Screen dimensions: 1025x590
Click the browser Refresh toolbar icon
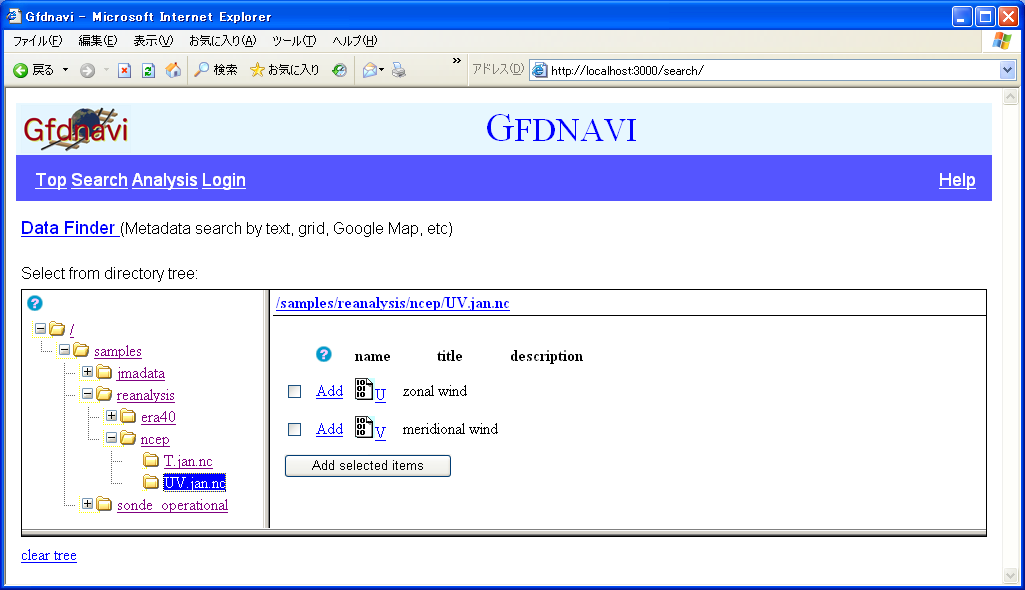coord(148,70)
